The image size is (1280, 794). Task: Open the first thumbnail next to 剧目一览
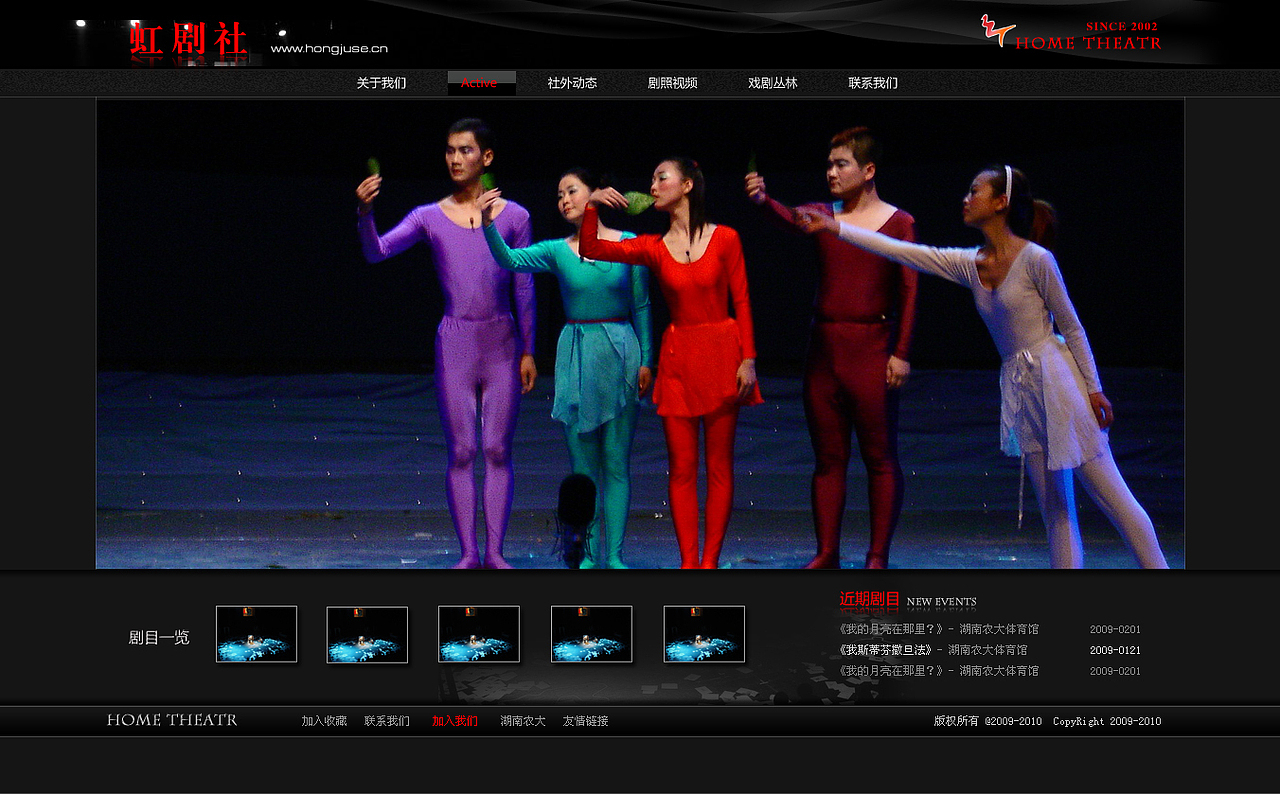pyautogui.click(x=257, y=634)
